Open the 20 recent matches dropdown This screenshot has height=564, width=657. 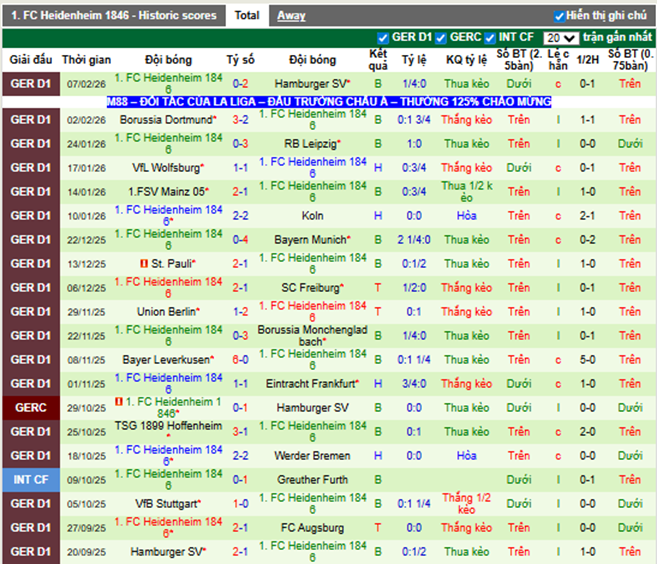561,38
